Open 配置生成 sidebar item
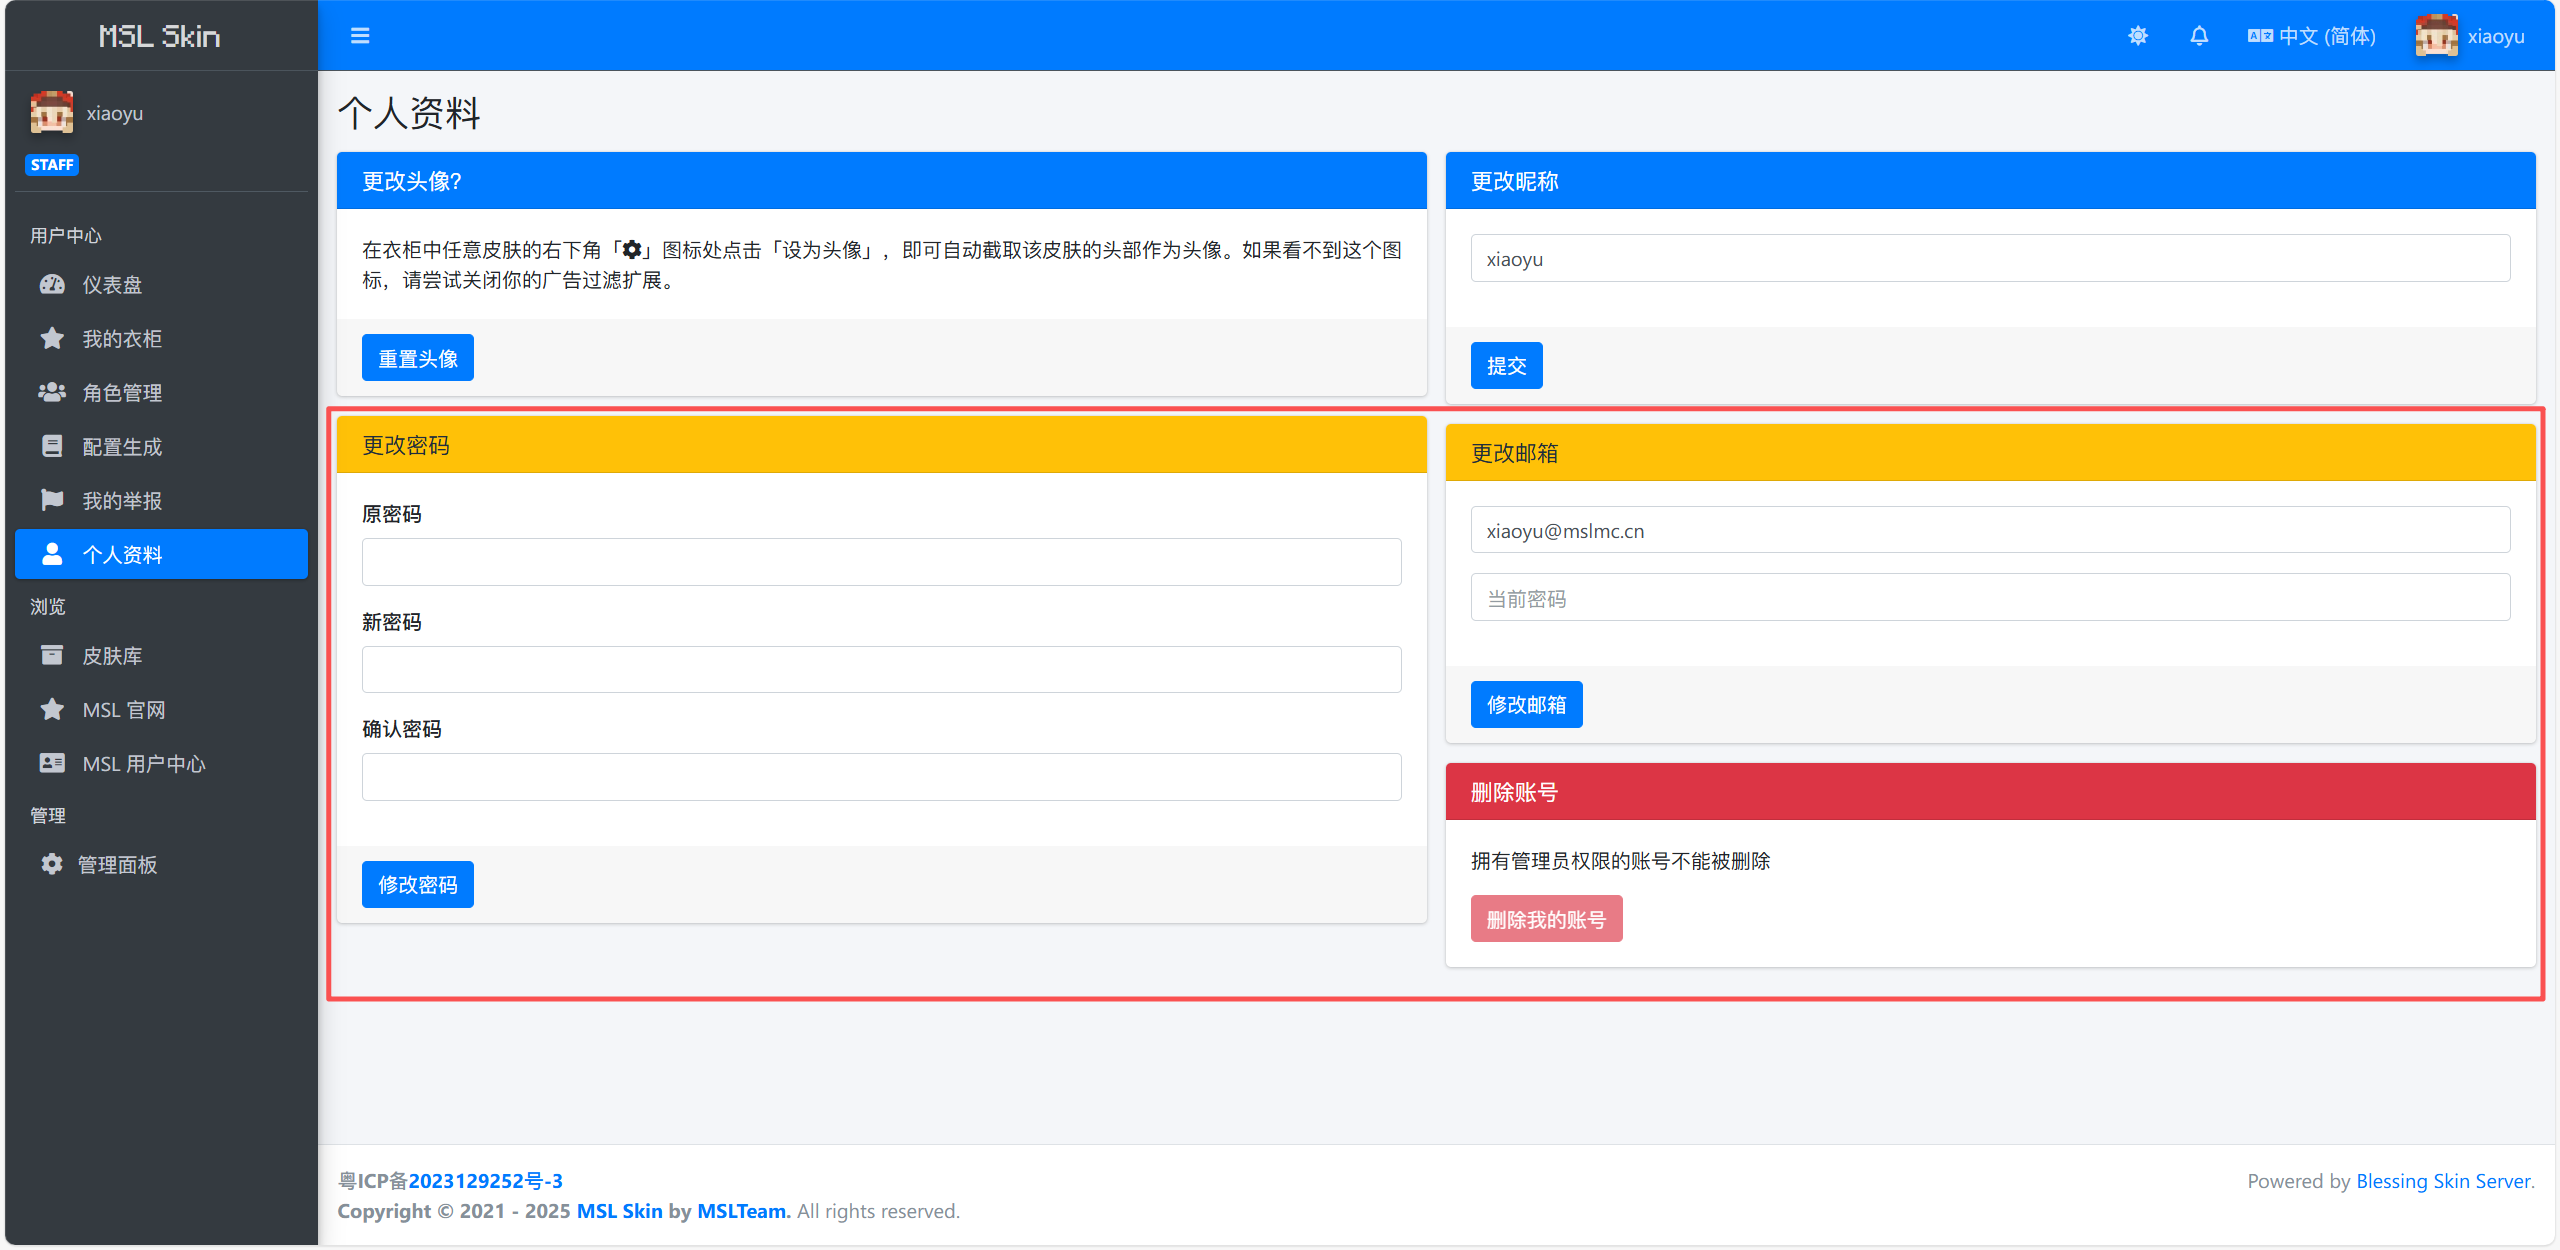This screenshot has height=1250, width=2560. (x=122, y=447)
